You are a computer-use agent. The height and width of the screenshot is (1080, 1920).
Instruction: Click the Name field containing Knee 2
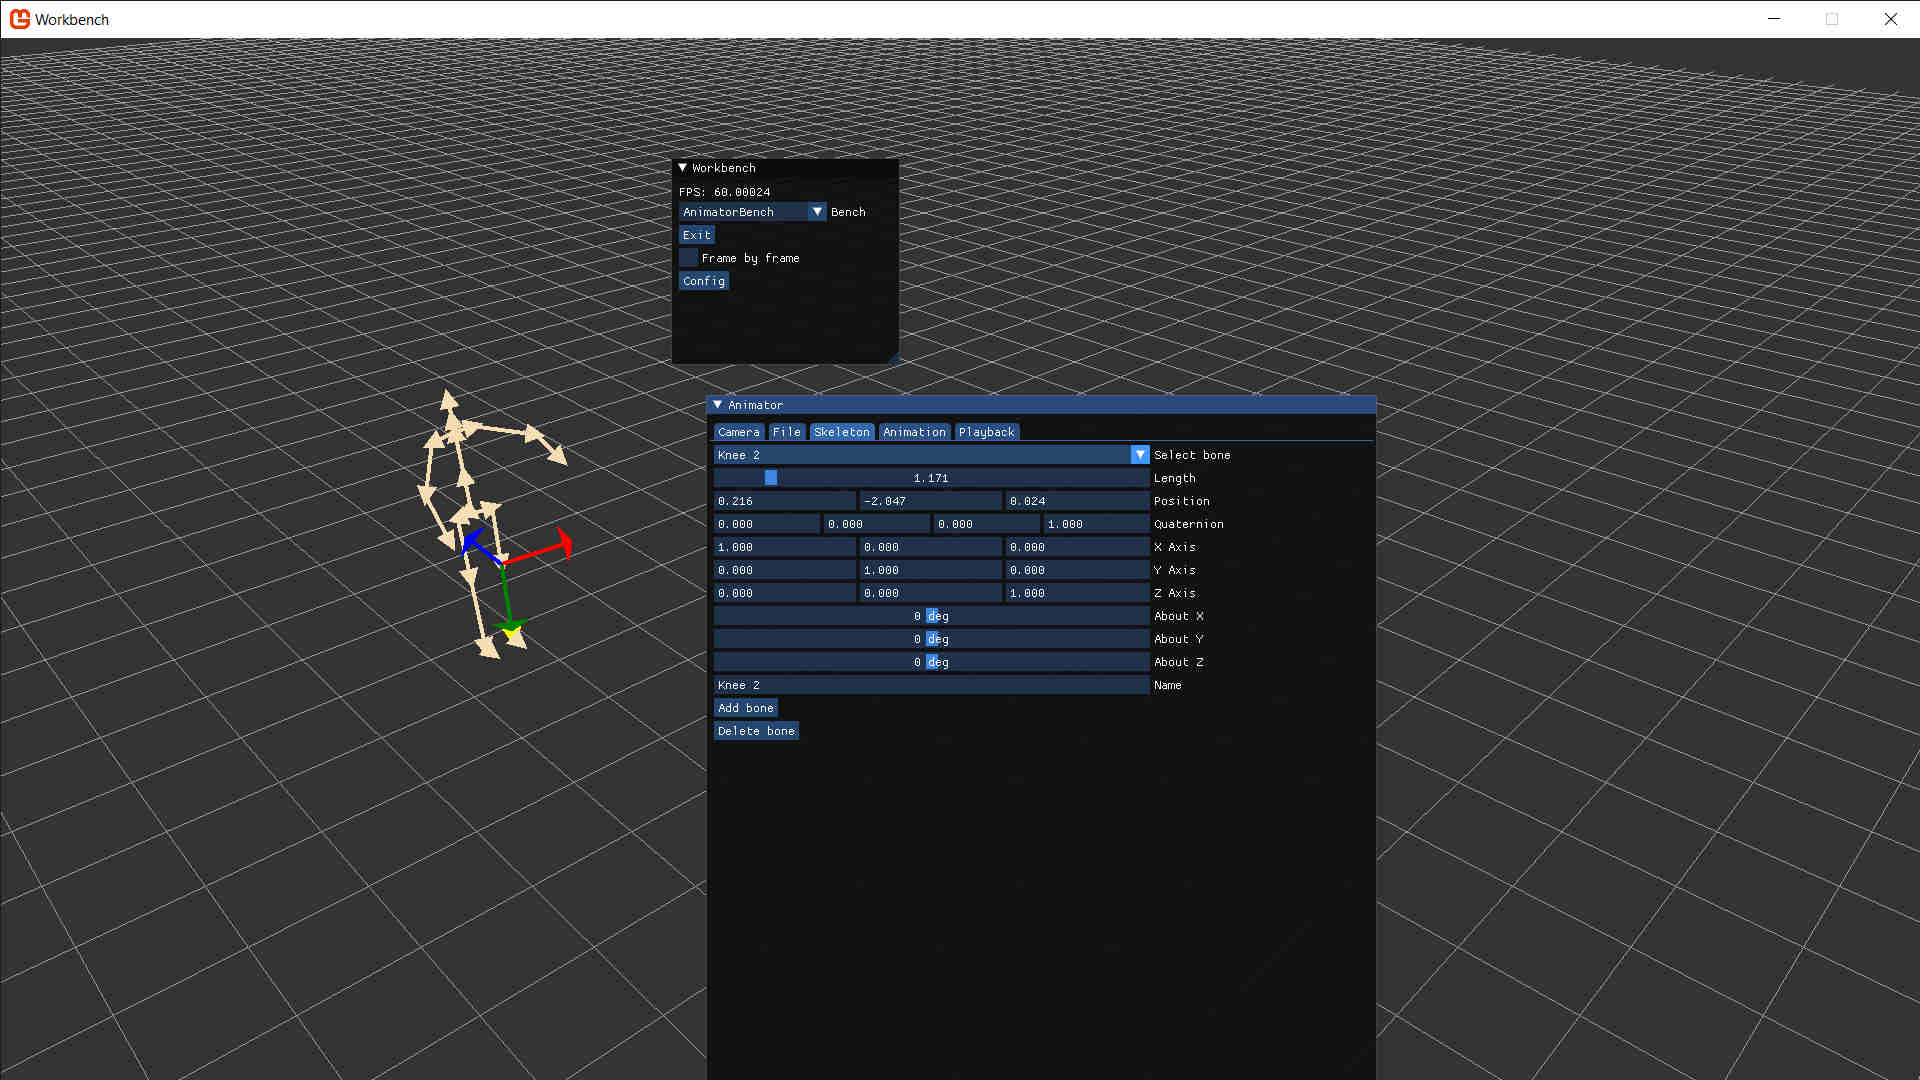pyautogui.click(x=931, y=685)
